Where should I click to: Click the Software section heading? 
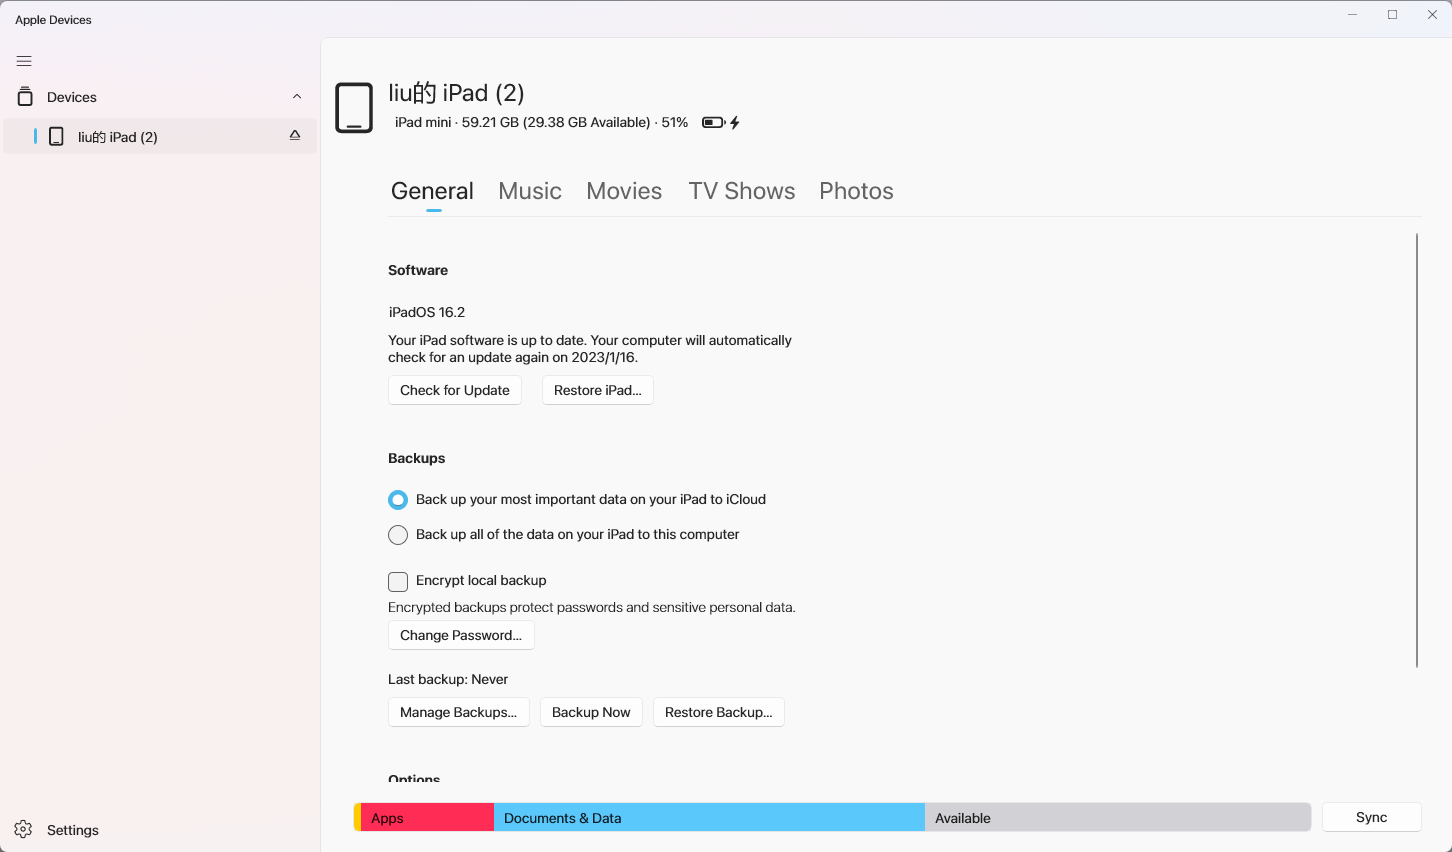(418, 270)
